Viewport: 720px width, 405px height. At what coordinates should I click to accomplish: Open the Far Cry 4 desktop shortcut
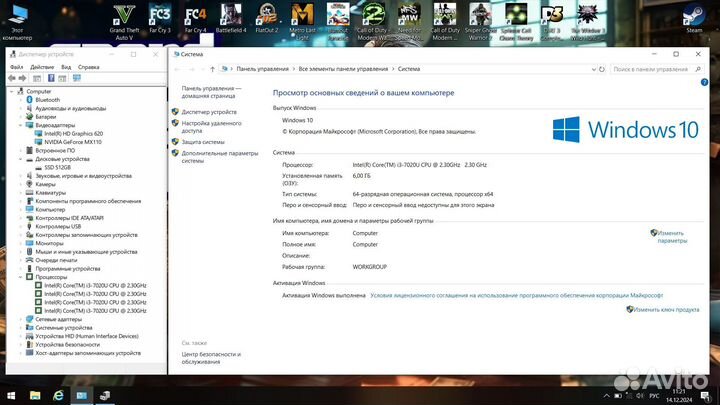point(196,19)
